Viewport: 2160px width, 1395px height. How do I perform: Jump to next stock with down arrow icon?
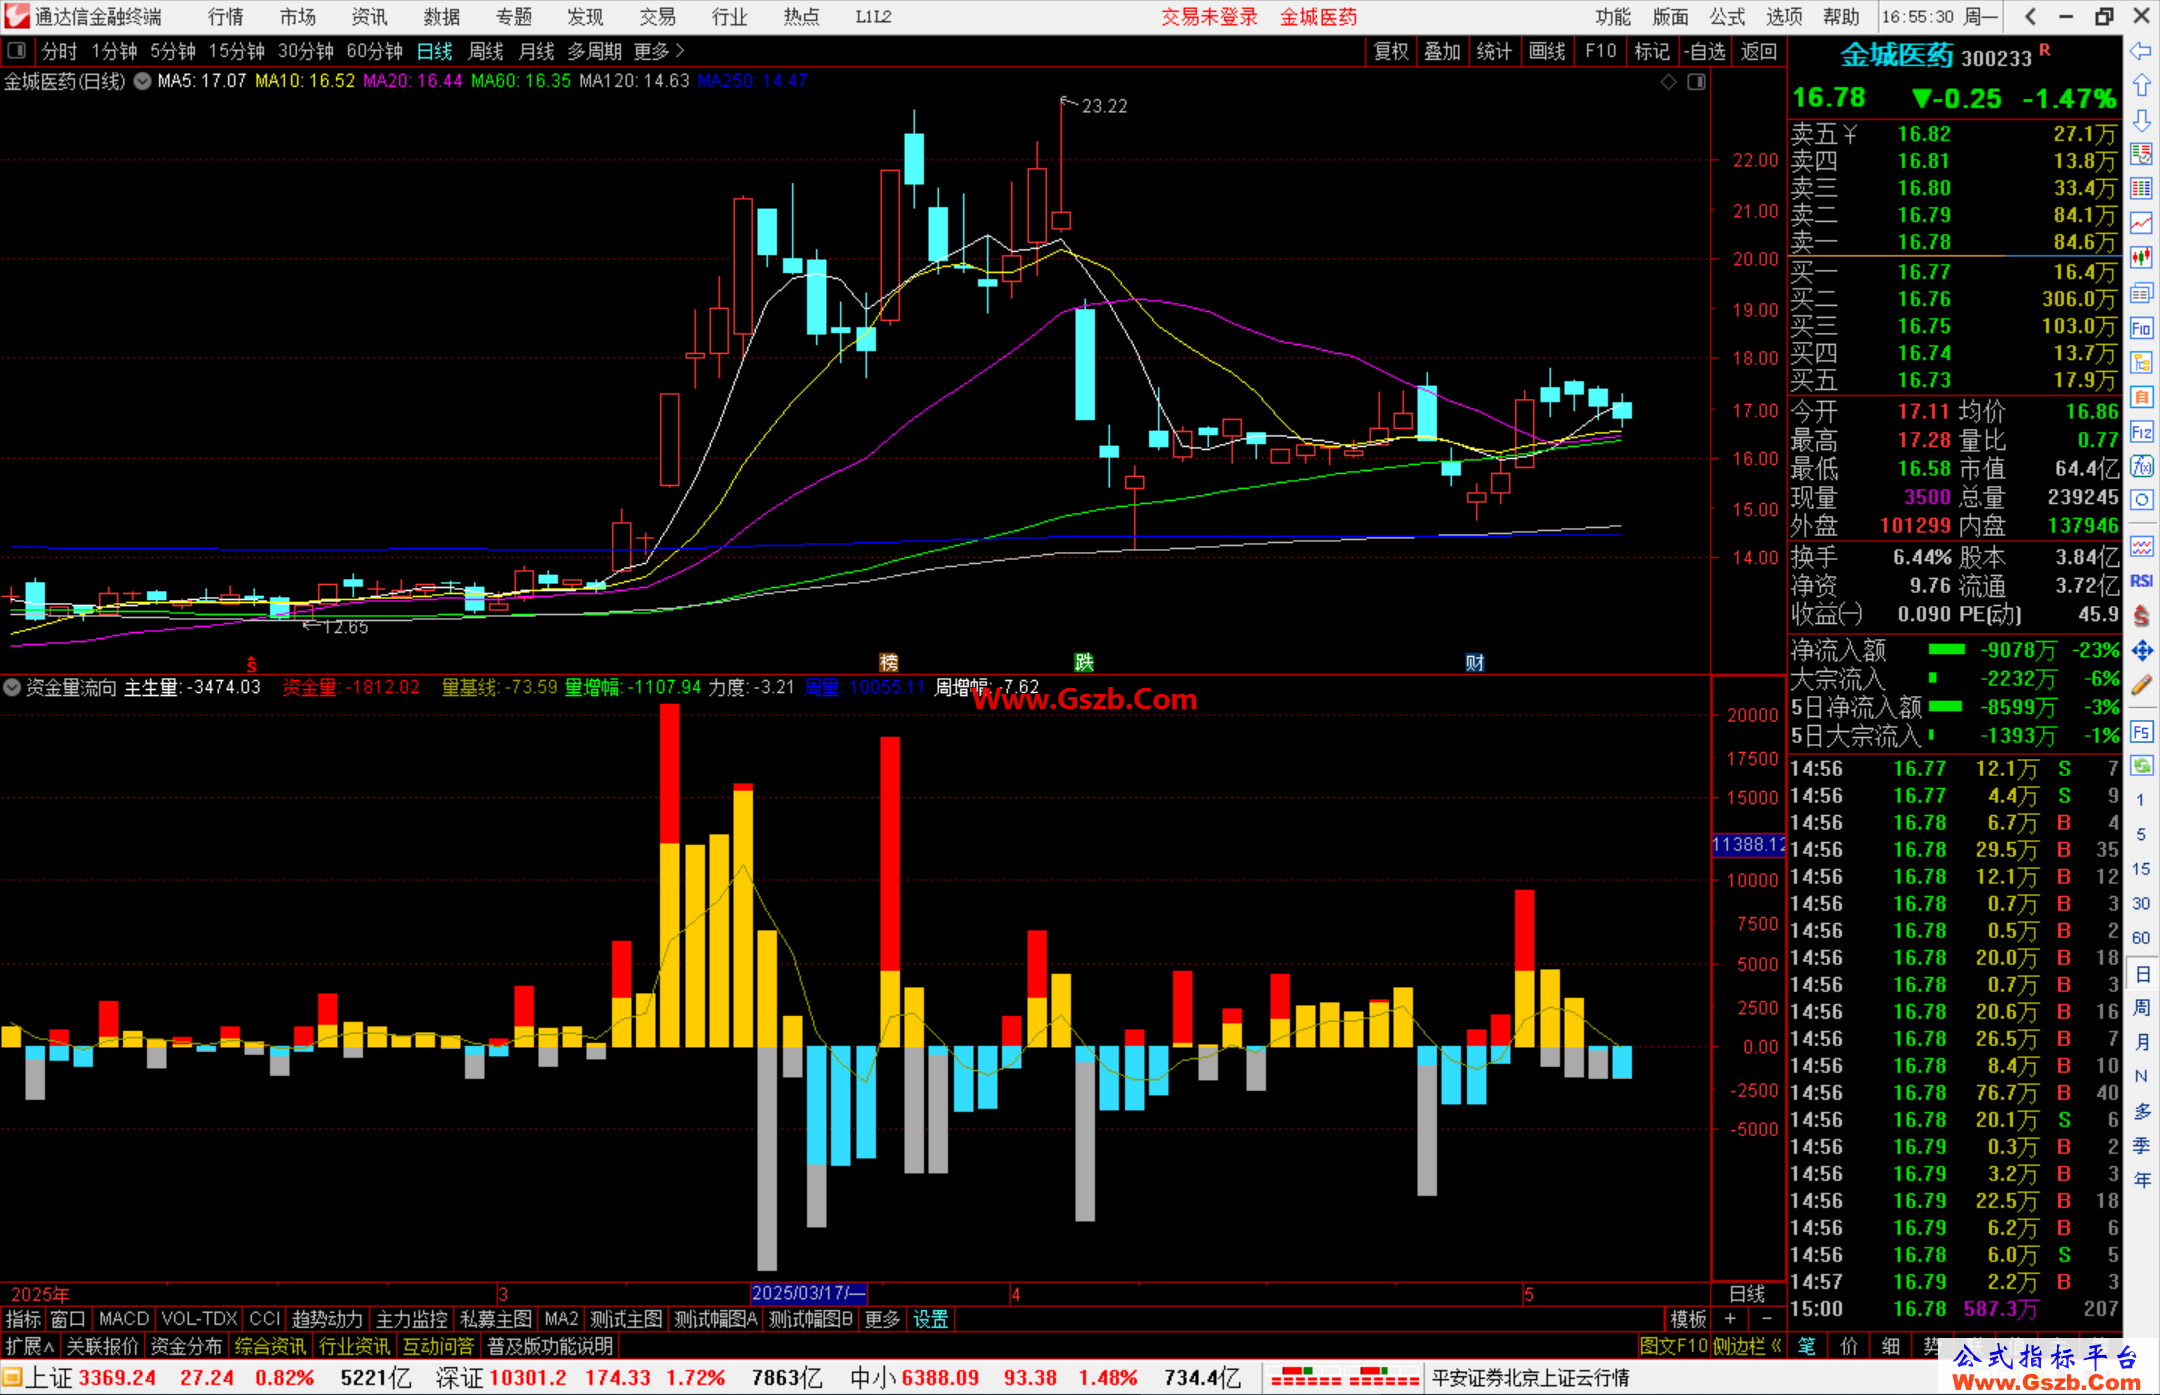point(2141,121)
